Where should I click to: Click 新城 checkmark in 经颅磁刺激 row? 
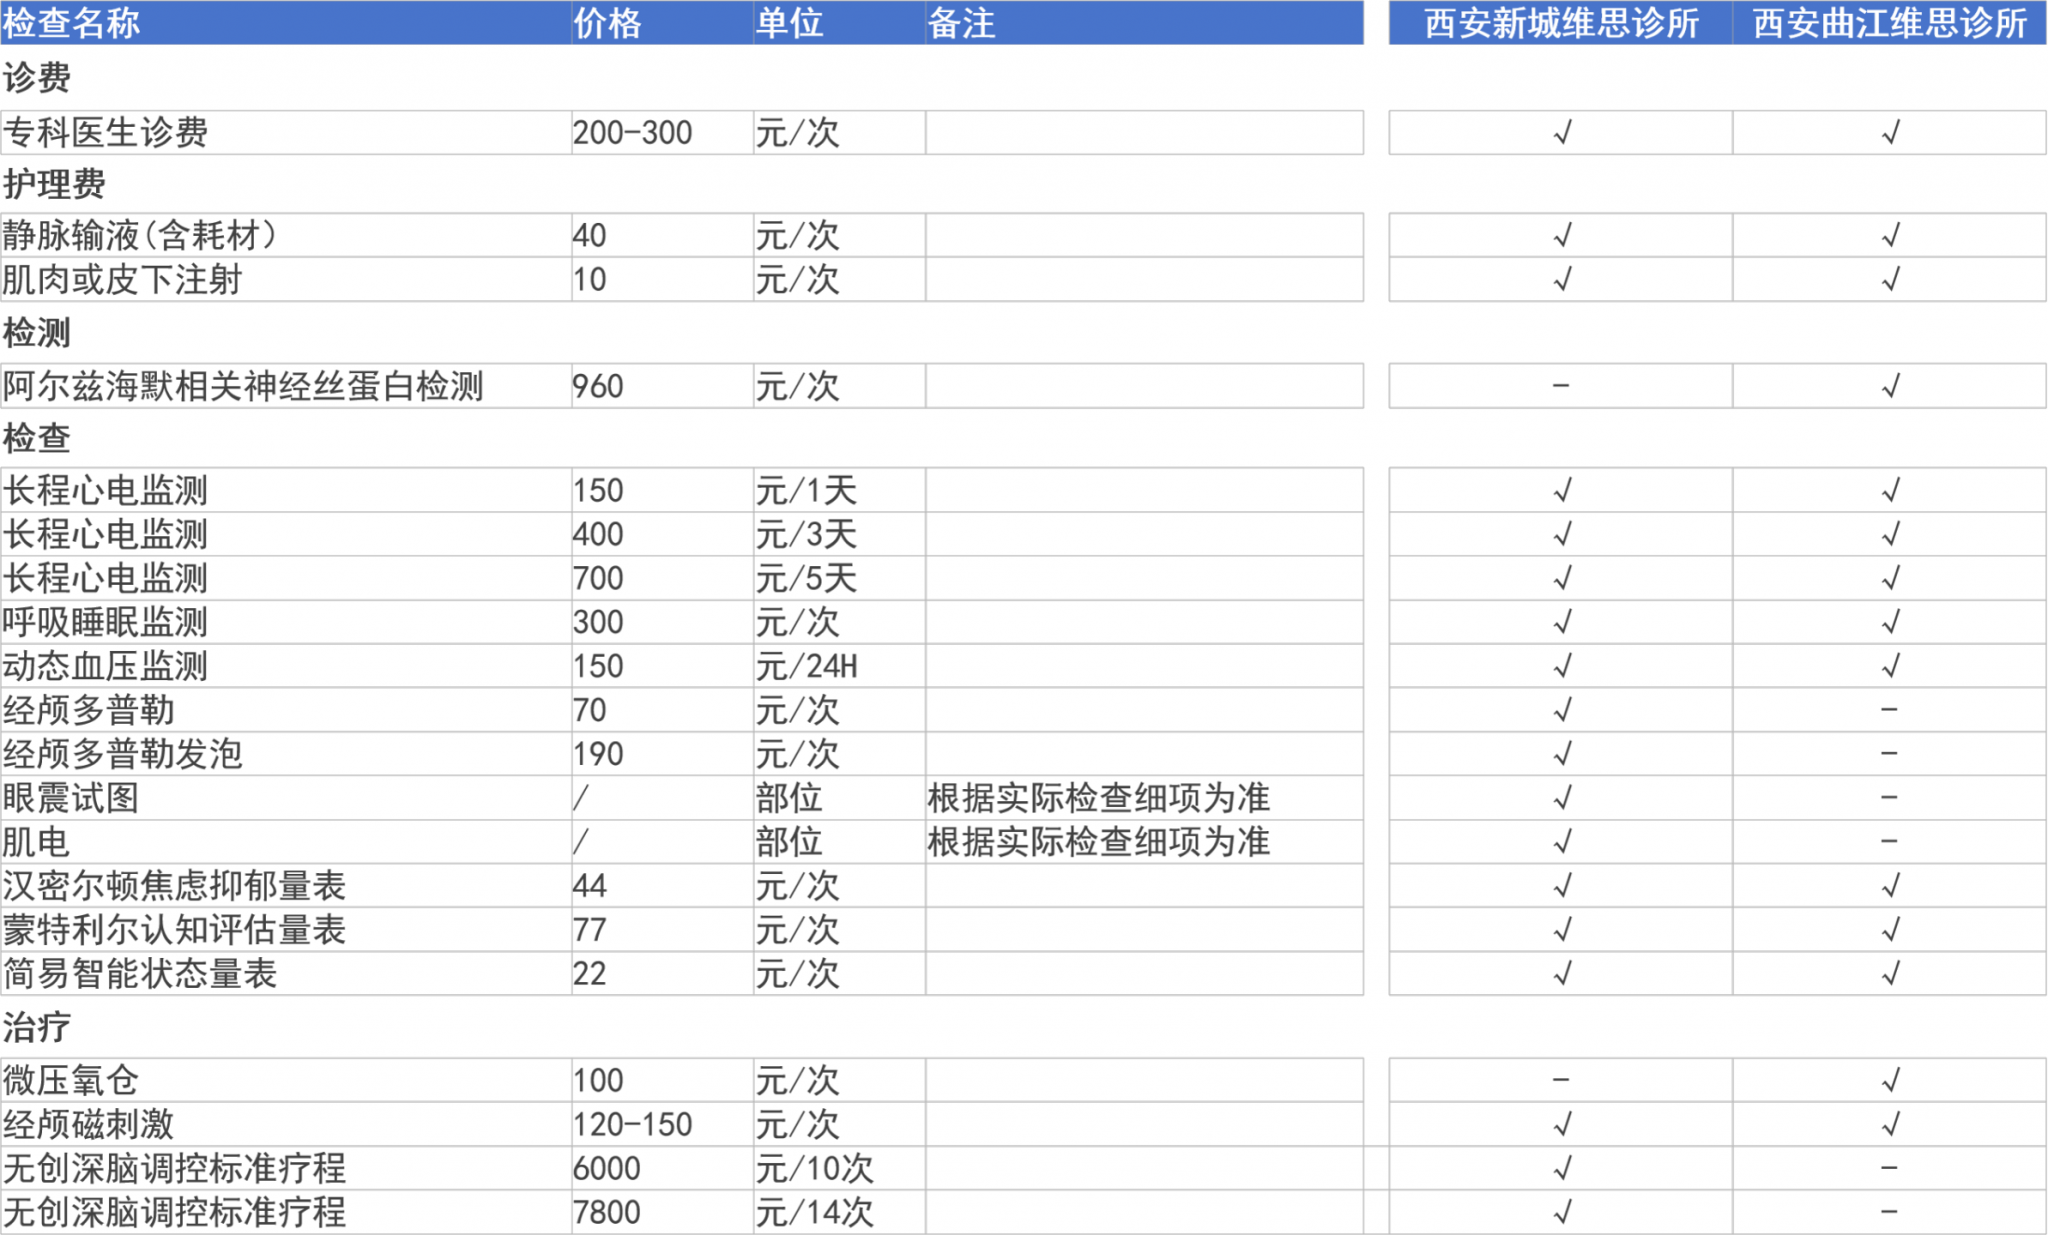coord(1562,1124)
